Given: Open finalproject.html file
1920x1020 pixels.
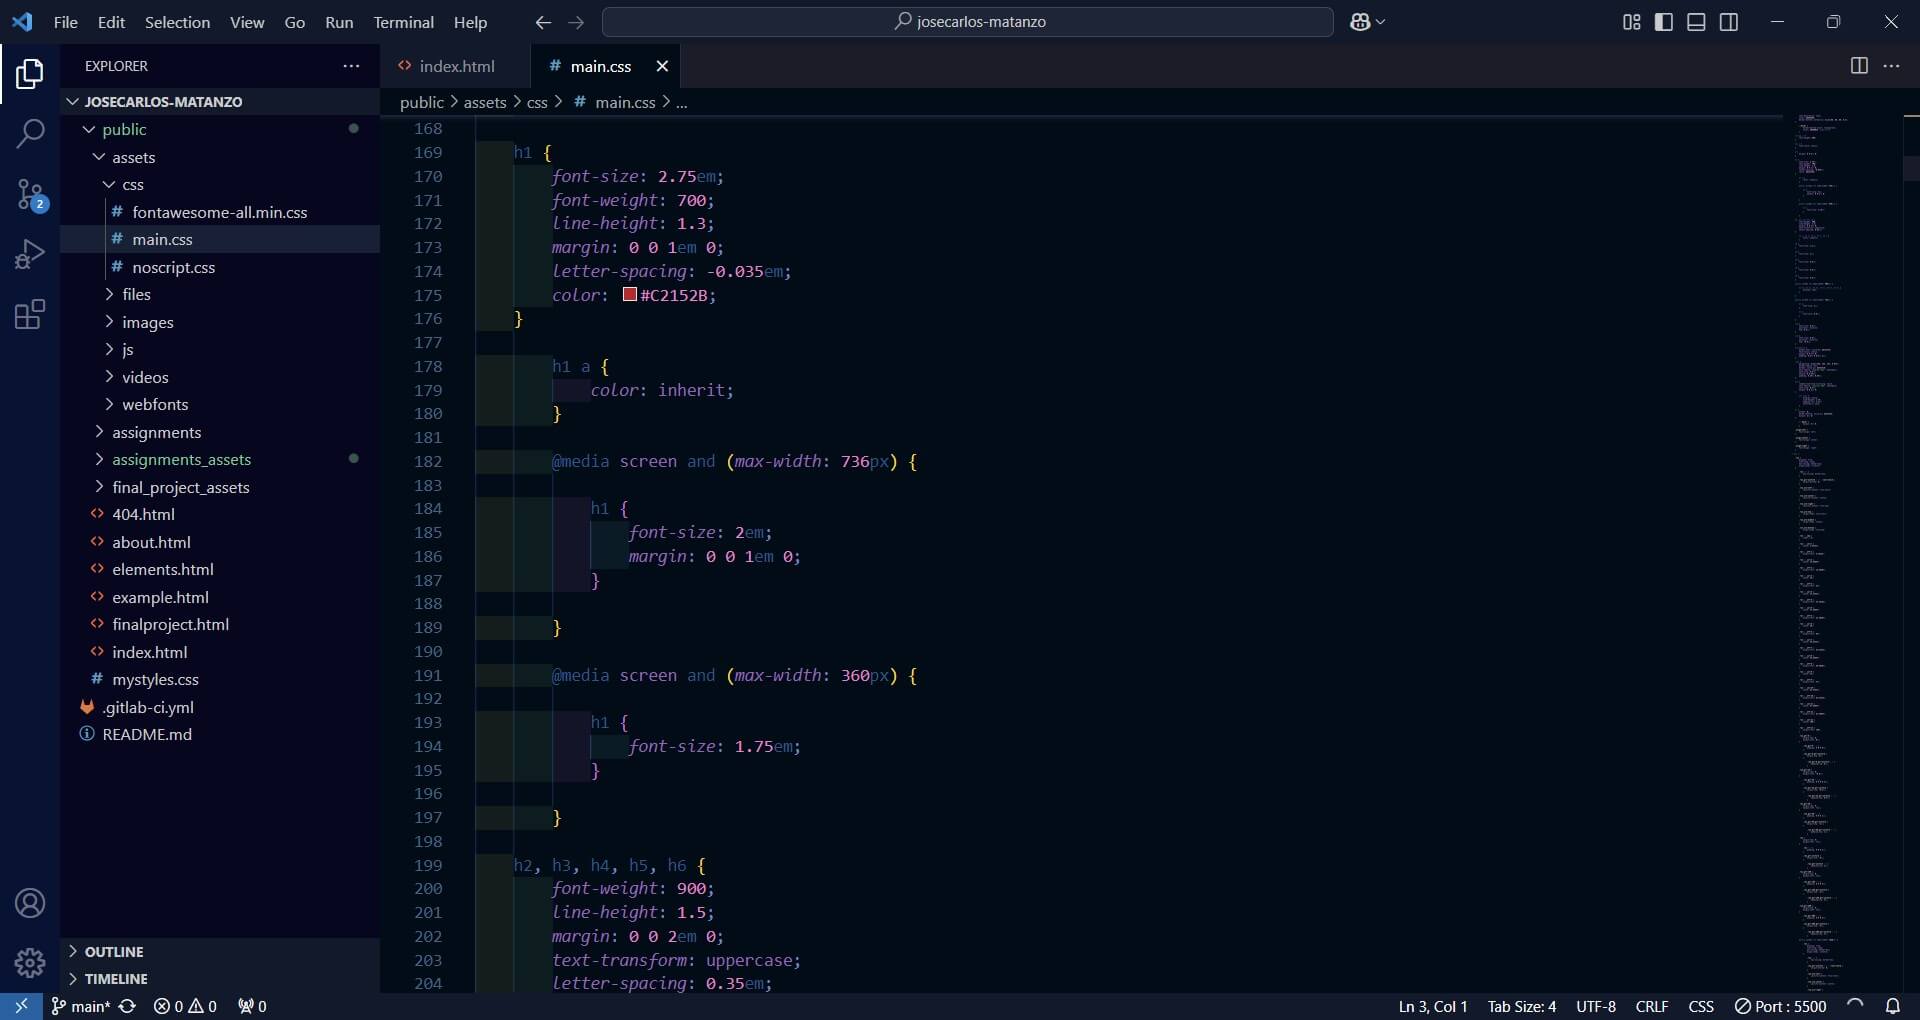Looking at the screenshot, I should coord(220,624).
